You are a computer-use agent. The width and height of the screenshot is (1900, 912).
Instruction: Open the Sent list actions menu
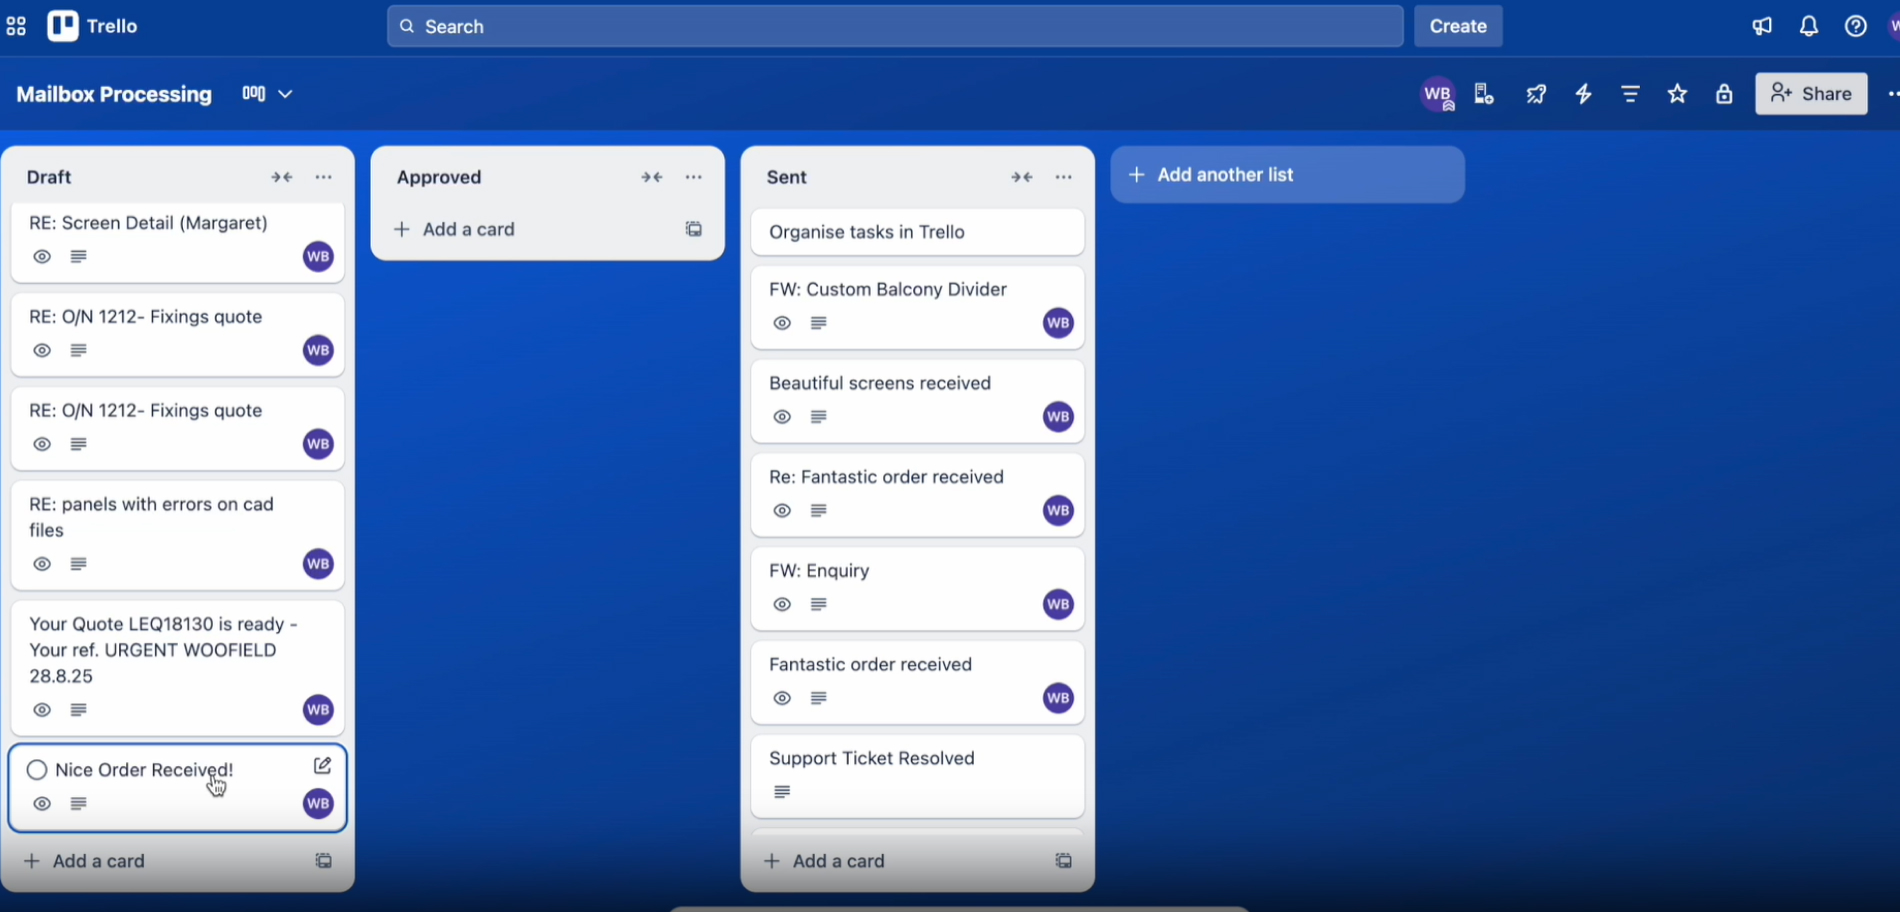(x=1062, y=176)
